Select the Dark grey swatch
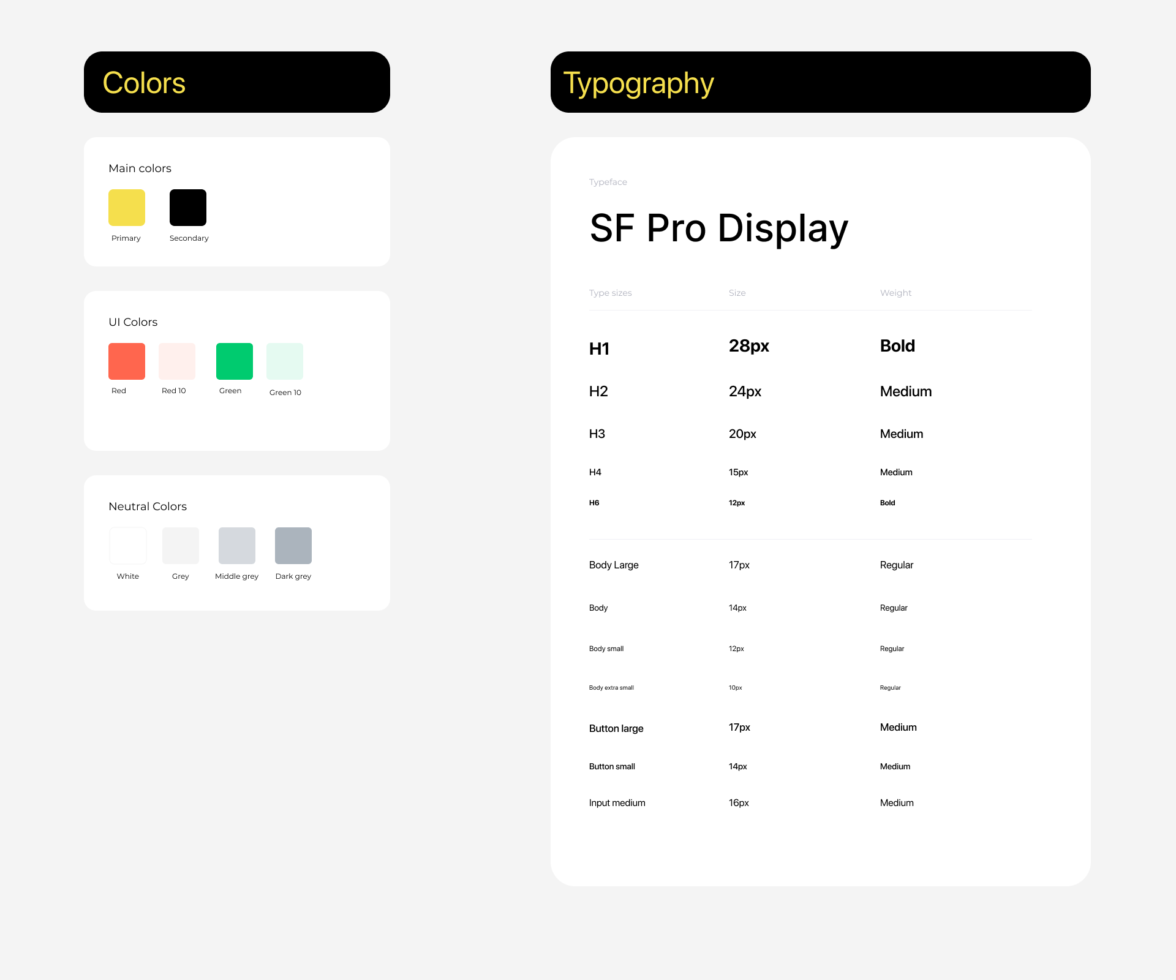This screenshot has width=1176, height=980. pyautogui.click(x=293, y=545)
